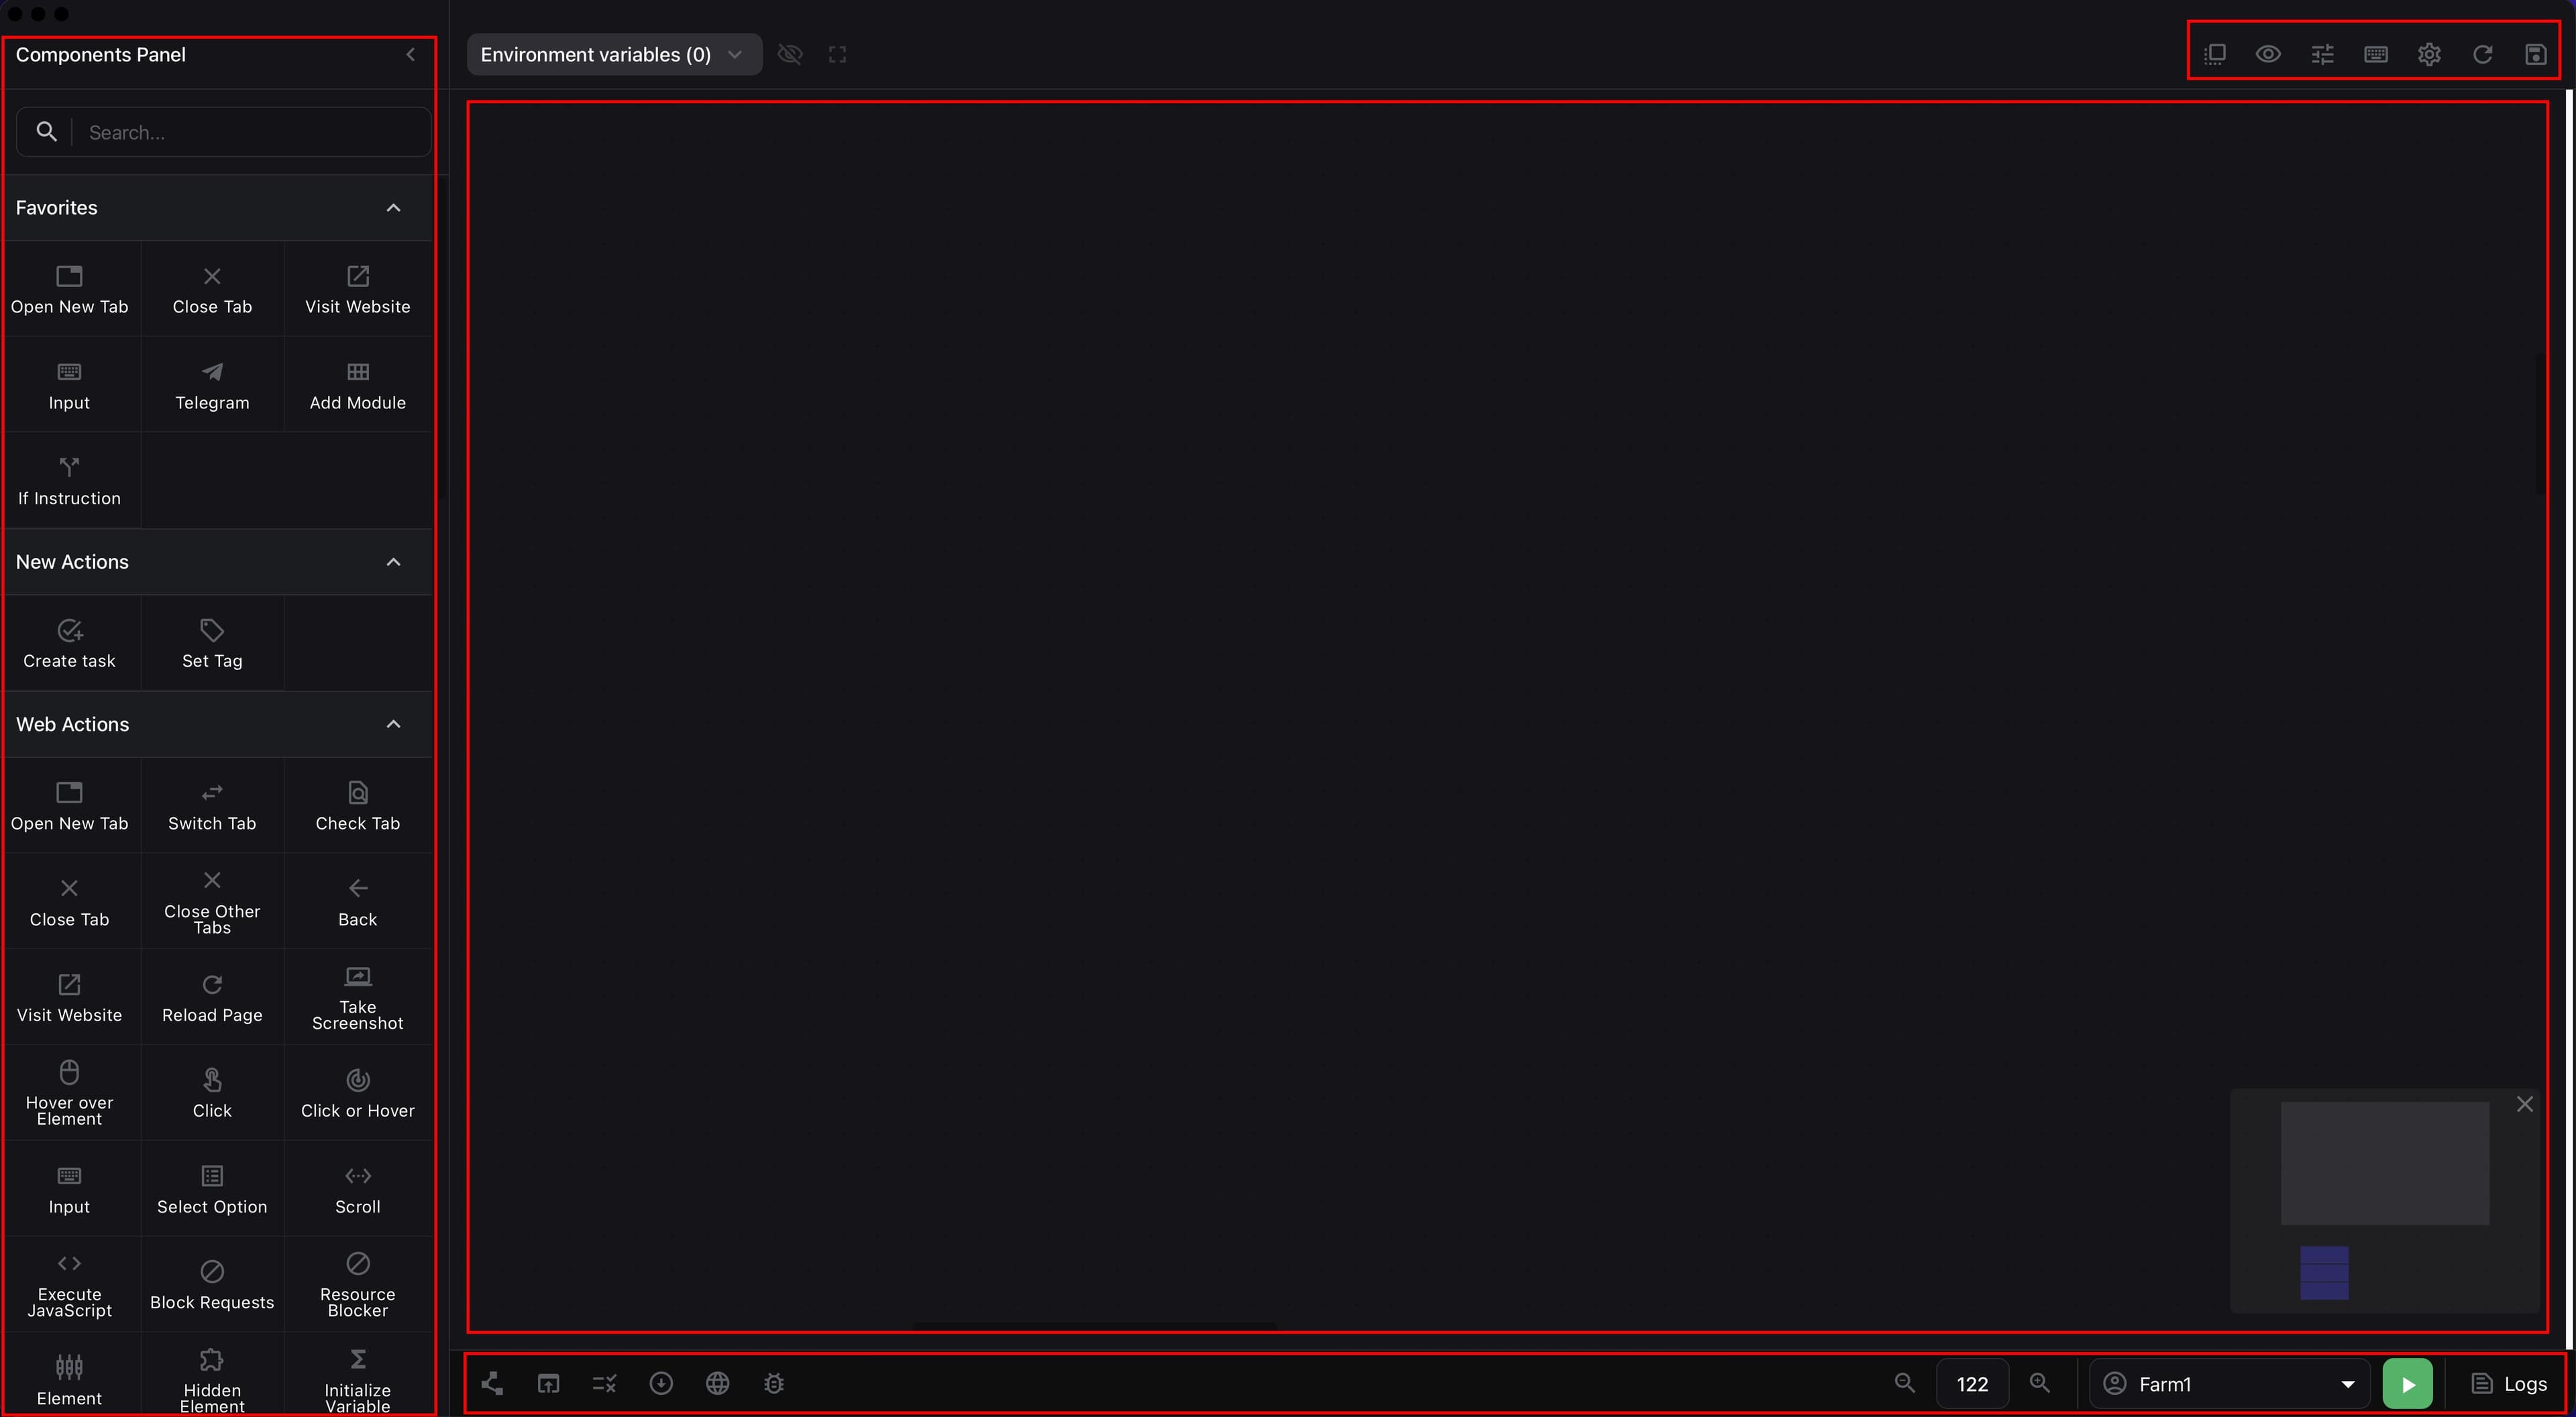2576x1417 pixels.
Task: Open the Logs panel
Action: pyautogui.click(x=2509, y=1384)
